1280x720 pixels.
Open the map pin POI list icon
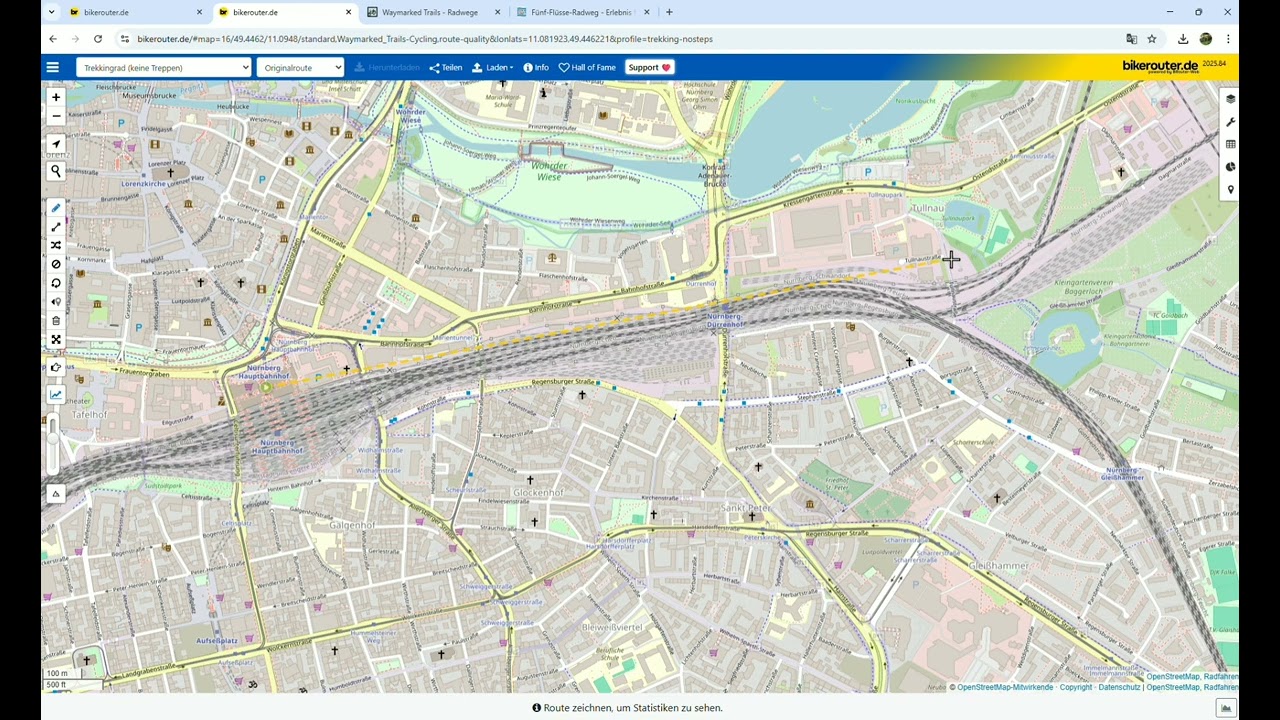tap(1230, 190)
